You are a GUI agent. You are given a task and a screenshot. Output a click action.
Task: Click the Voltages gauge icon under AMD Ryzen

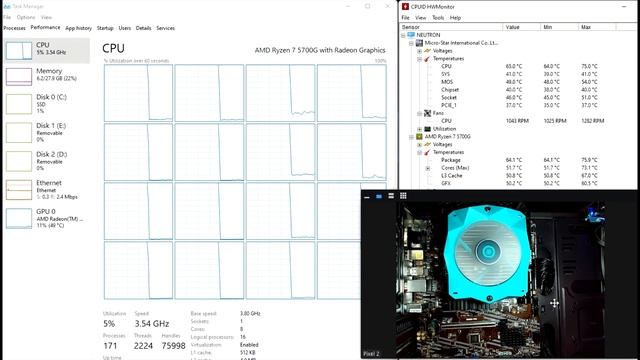(x=427, y=144)
